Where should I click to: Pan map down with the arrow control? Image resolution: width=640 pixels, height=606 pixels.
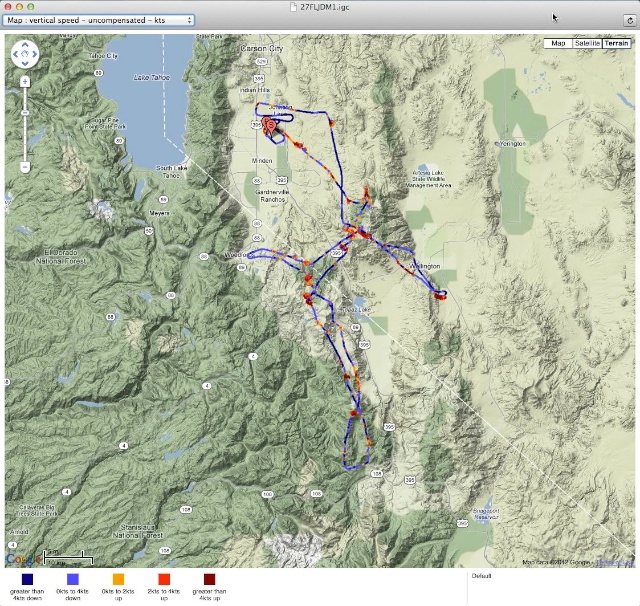click(x=25, y=62)
